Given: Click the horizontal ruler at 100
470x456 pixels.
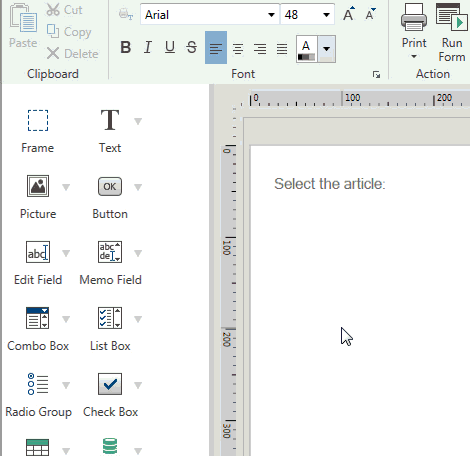Looking at the screenshot, I should (x=352, y=98).
